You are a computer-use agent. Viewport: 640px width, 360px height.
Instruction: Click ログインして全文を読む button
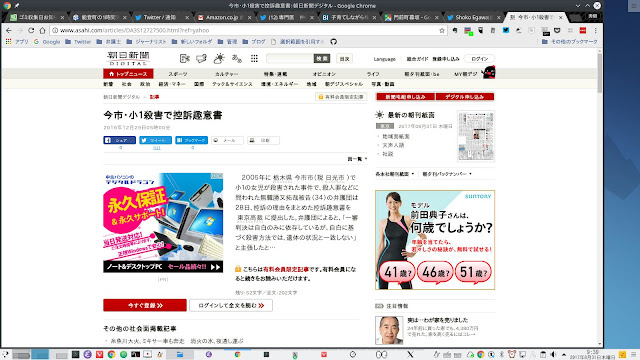coord(231,305)
